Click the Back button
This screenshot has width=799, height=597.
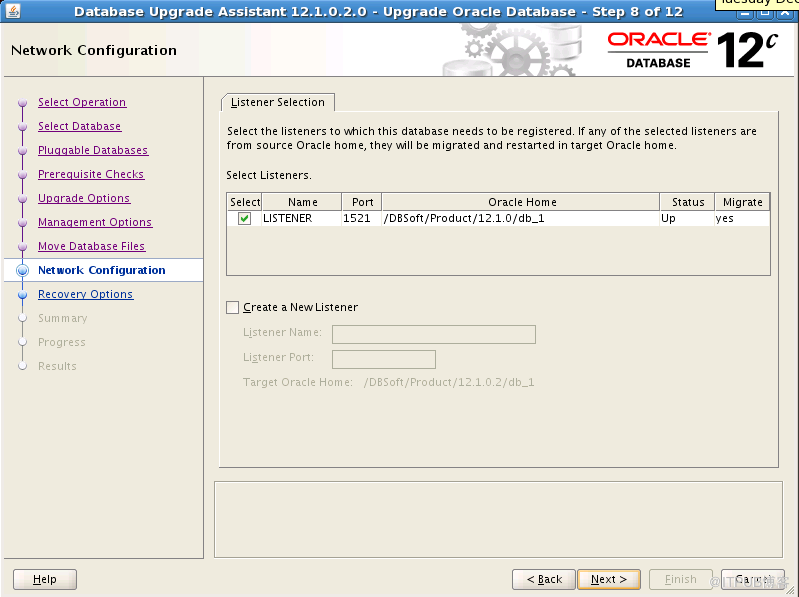[x=544, y=579]
